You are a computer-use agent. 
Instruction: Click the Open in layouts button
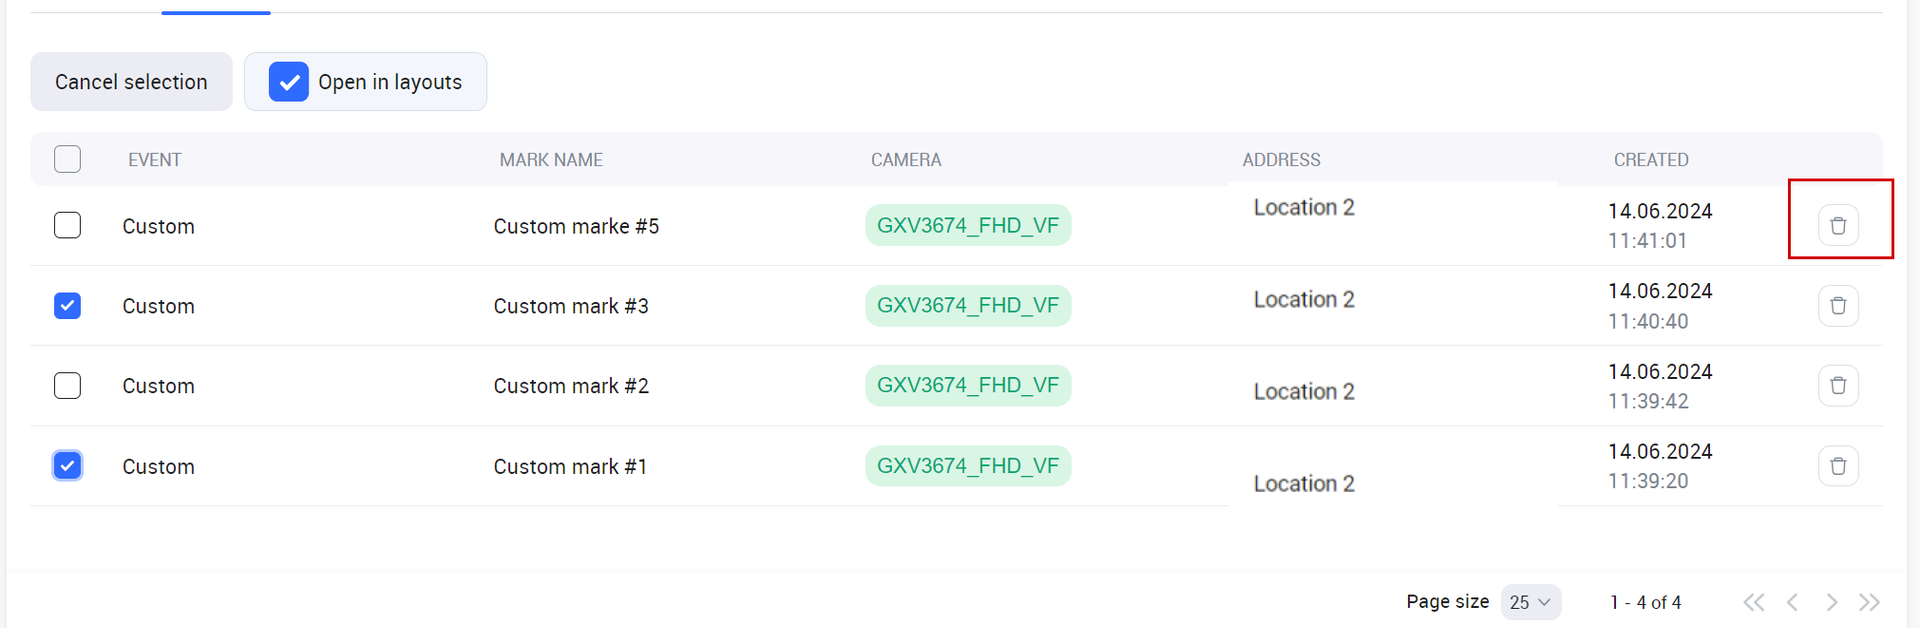366,82
